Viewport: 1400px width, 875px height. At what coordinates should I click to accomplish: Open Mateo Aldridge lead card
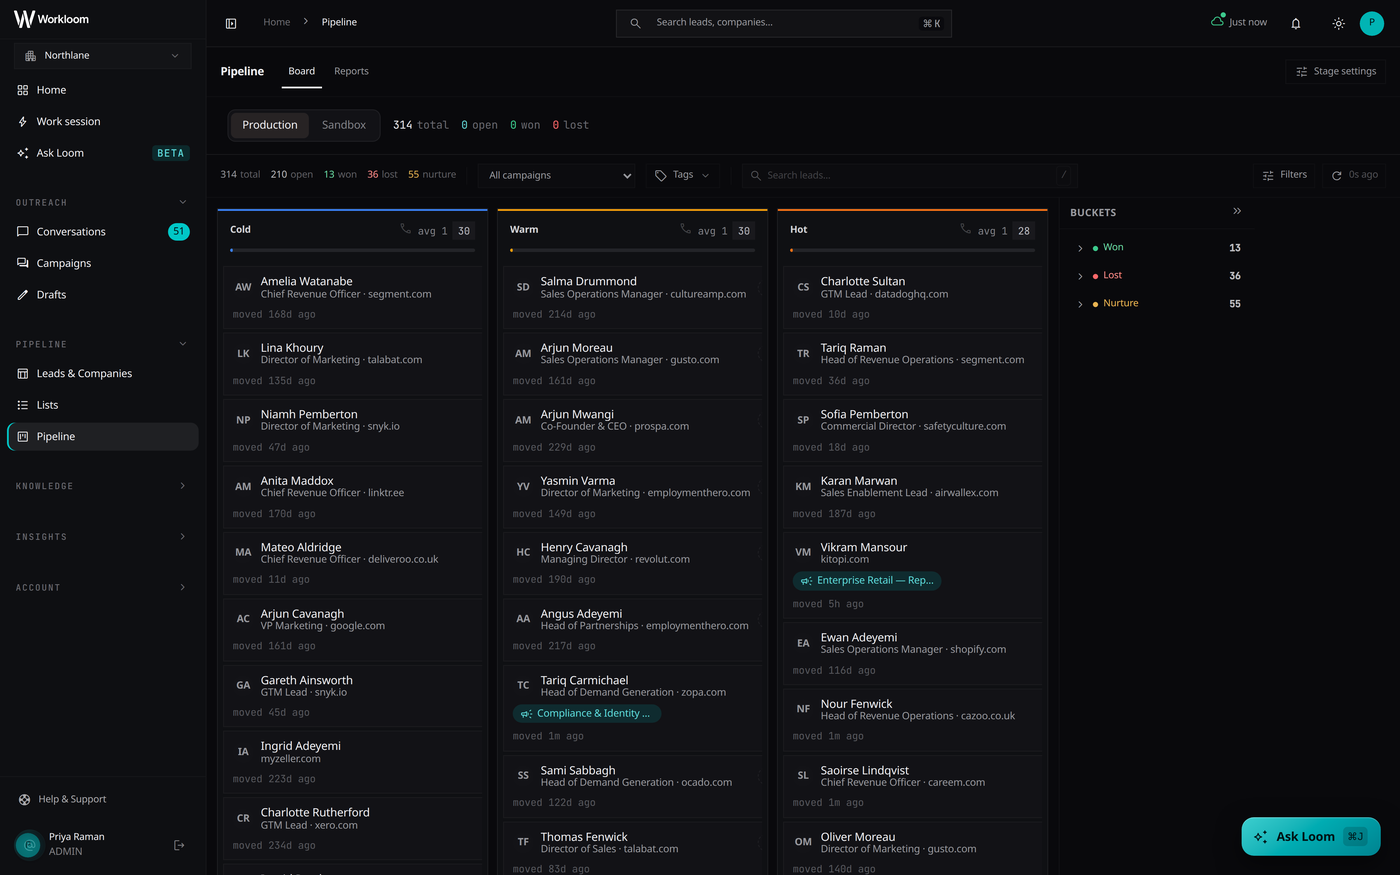352,563
